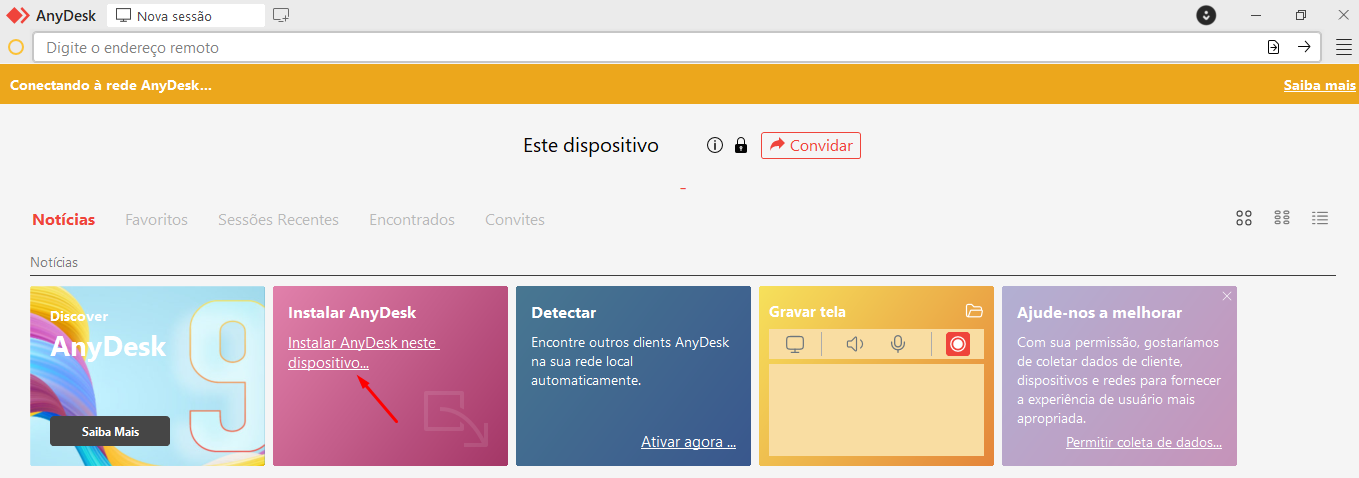Image resolution: width=1359 pixels, height=478 pixels.
Task: Click the lock security icon
Action: coord(741,145)
